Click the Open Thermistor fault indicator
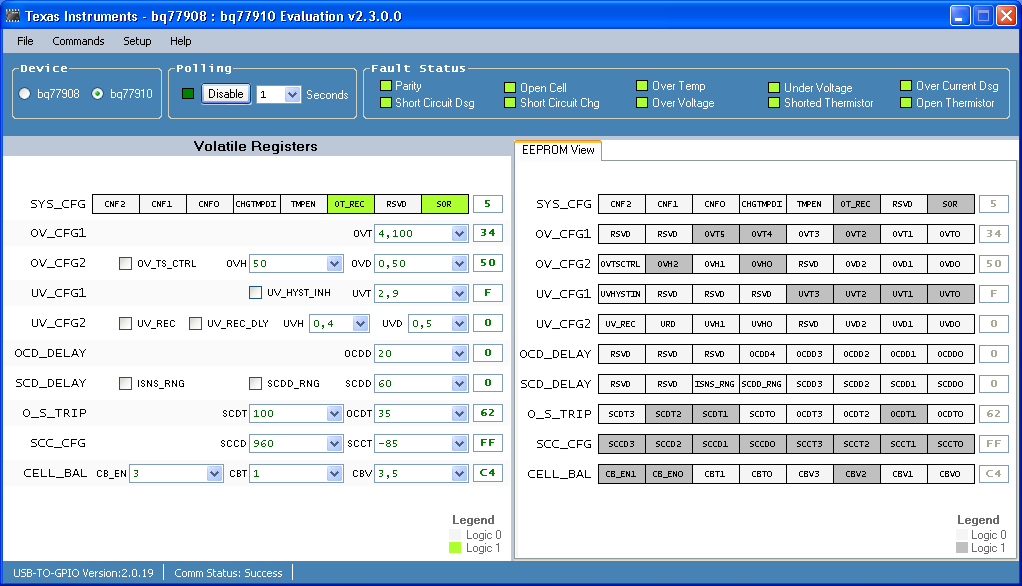 coord(905,102)
